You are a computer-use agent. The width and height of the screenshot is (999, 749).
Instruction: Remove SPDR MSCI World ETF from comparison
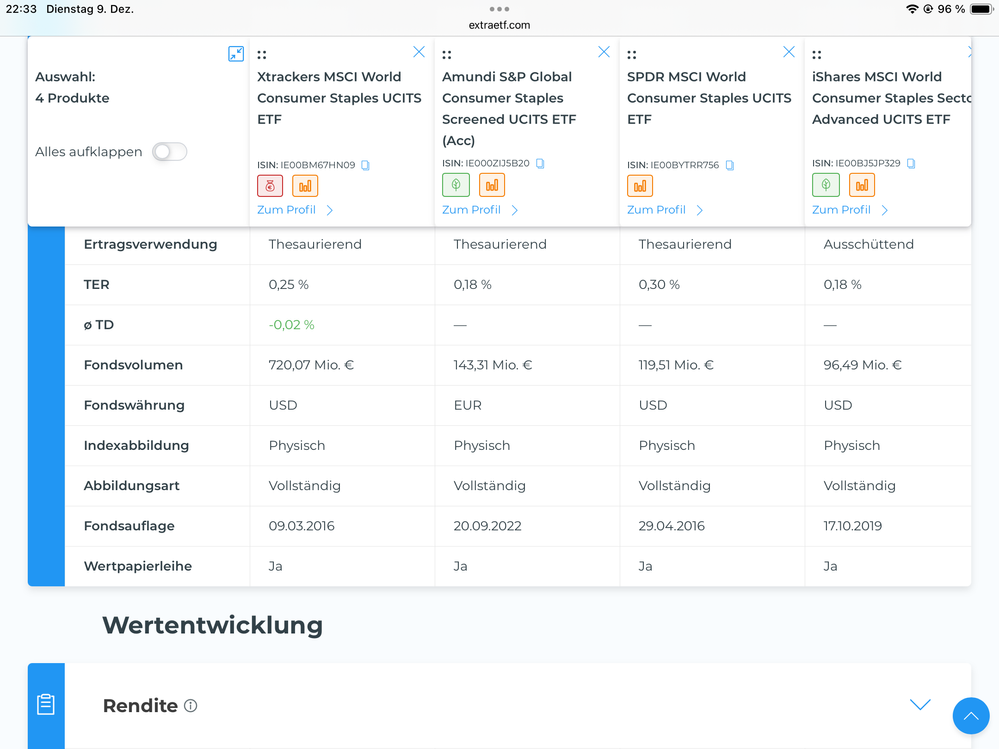[x=789, y=52]
